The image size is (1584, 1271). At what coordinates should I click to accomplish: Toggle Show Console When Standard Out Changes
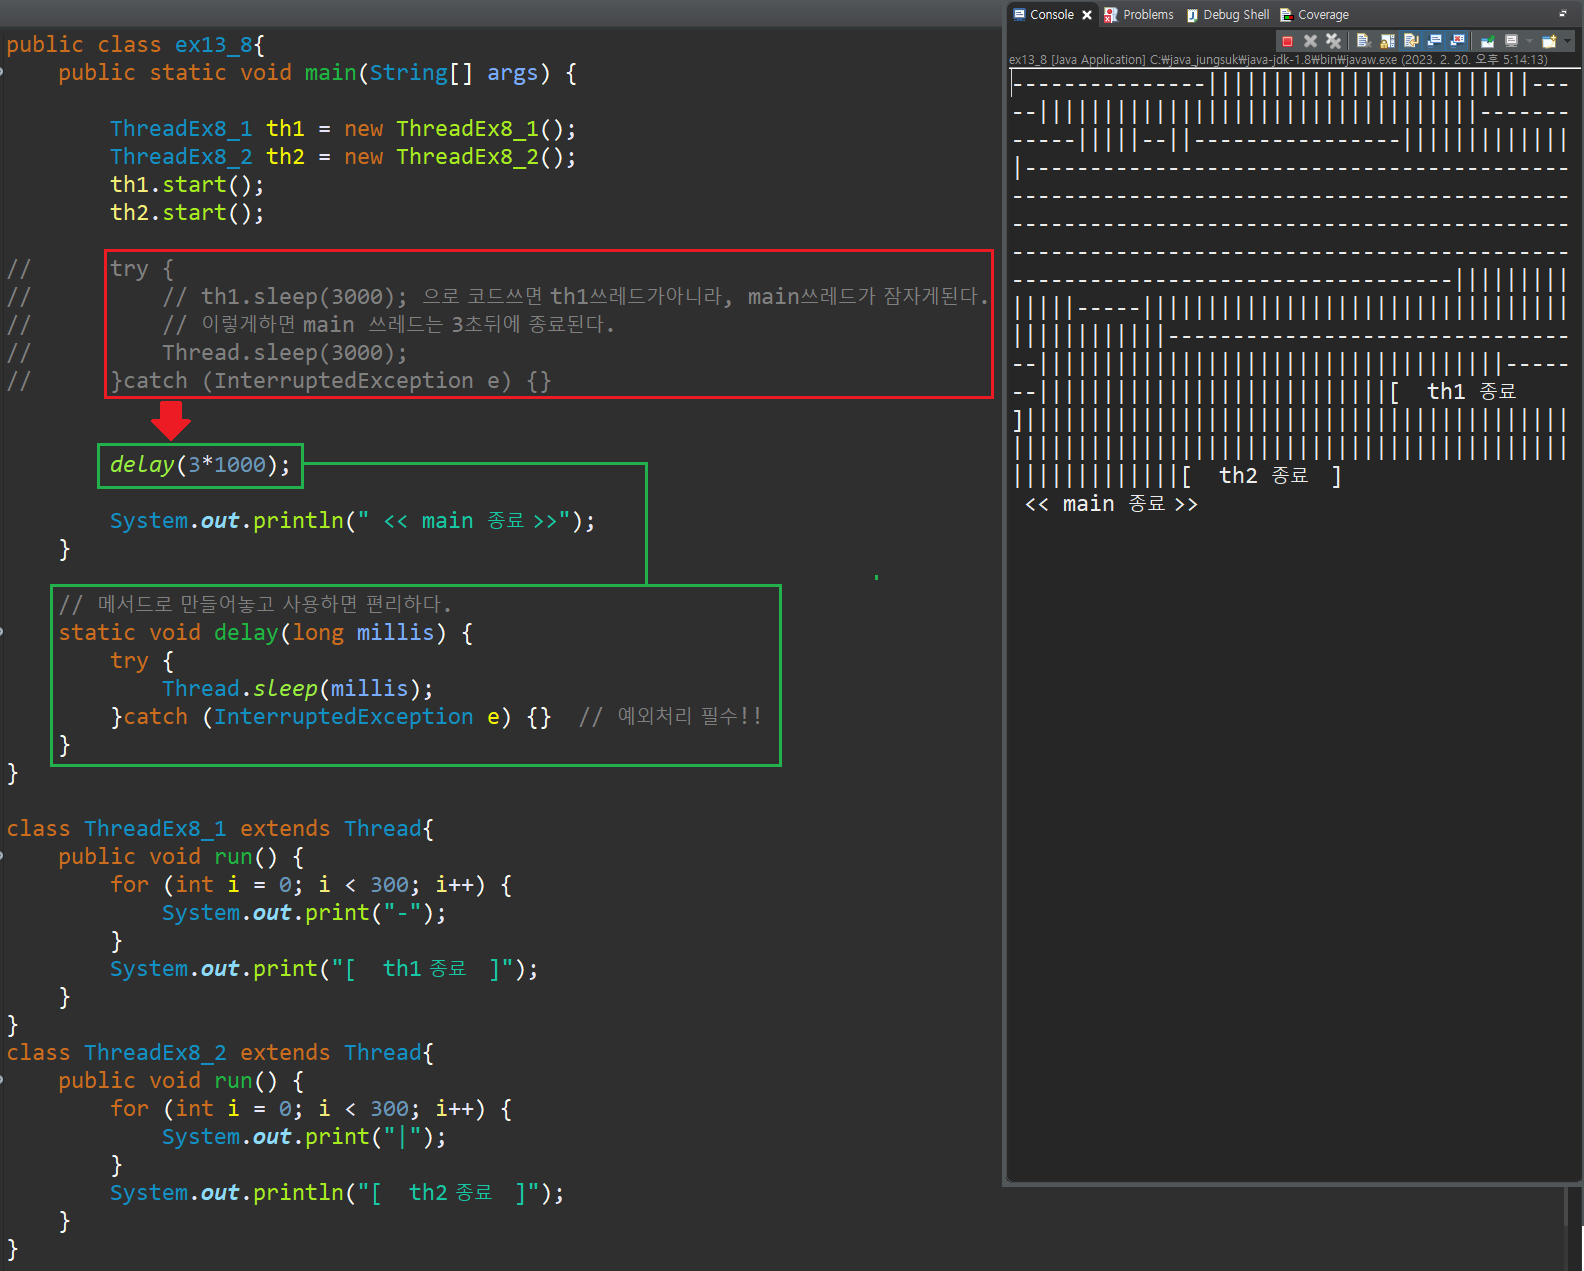(x=1434, y=41)
